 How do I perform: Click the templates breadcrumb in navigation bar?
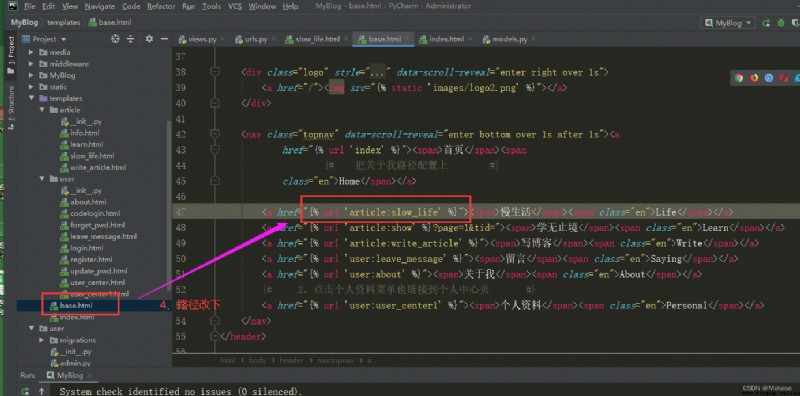coord(64,23)
